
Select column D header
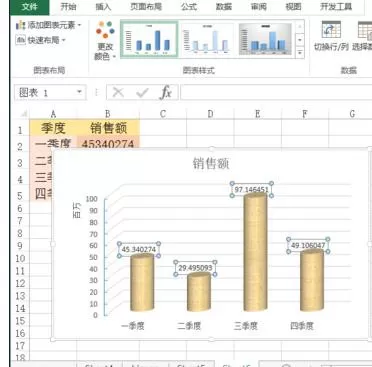[x=210, y=114]
